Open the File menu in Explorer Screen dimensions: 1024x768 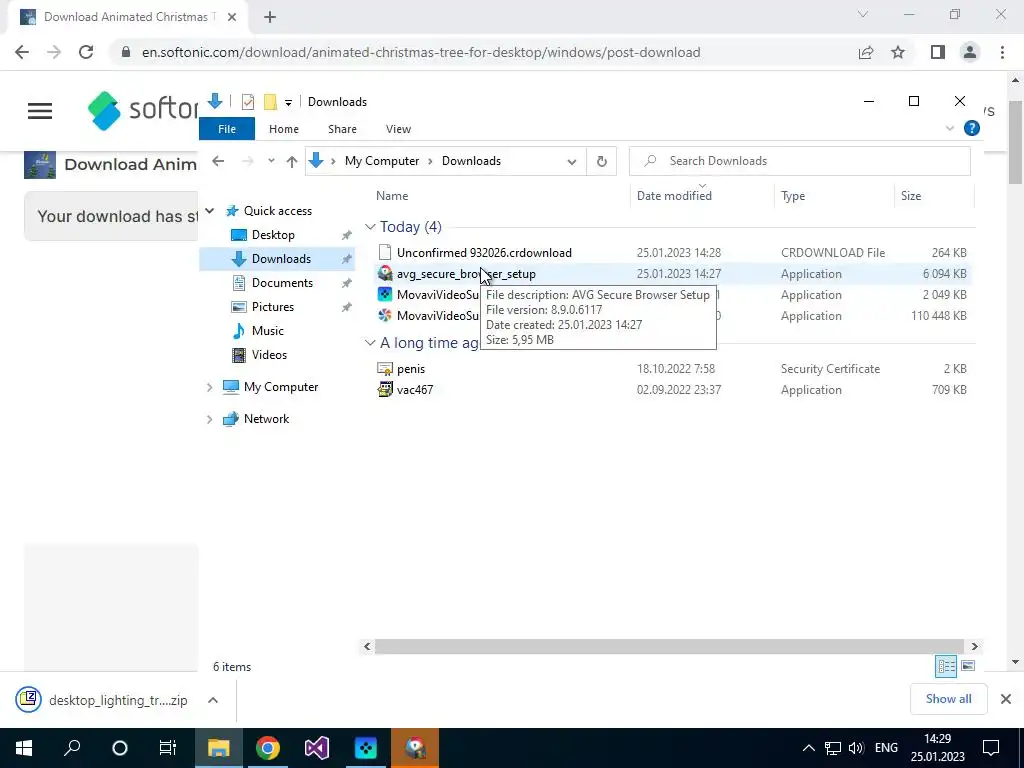point(227,129)
